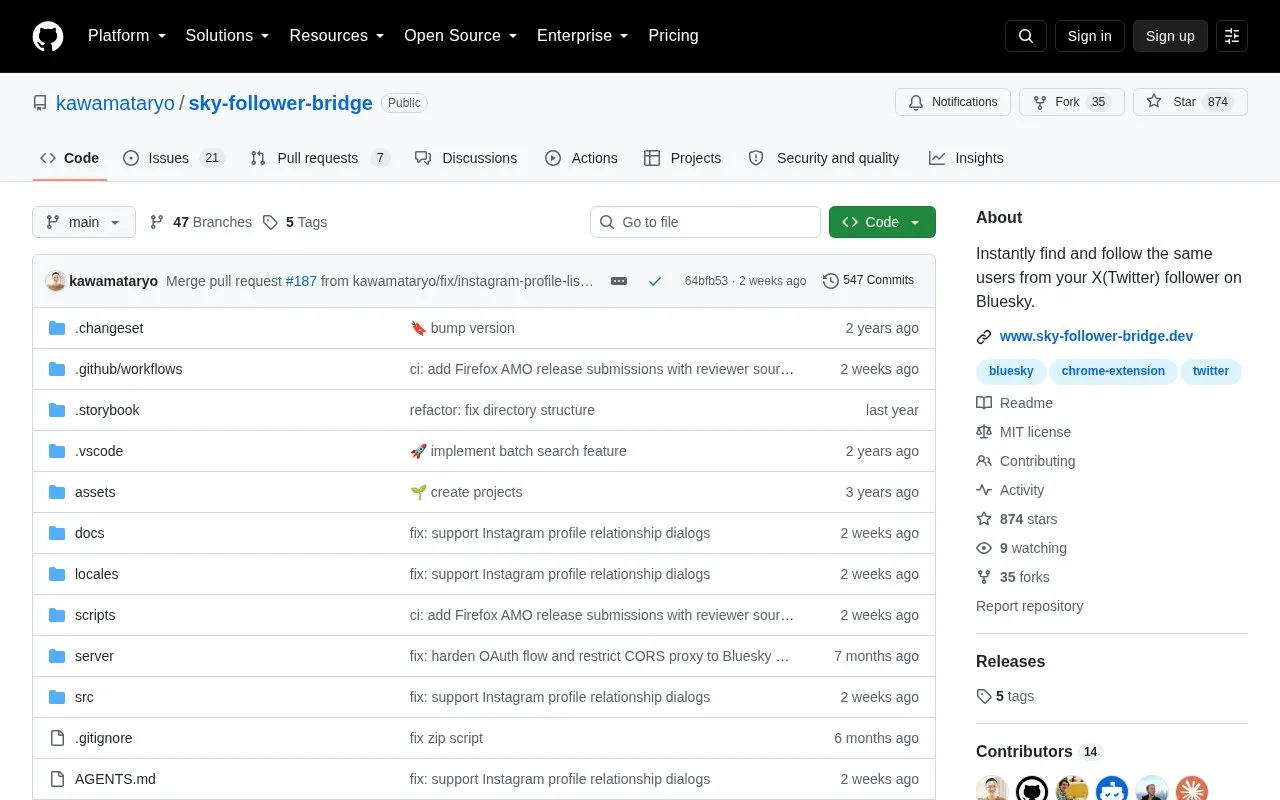This screenshot has width=1280, height=800.
Task: Open the AGENTS.md file
Action: (x=115, y=779)
